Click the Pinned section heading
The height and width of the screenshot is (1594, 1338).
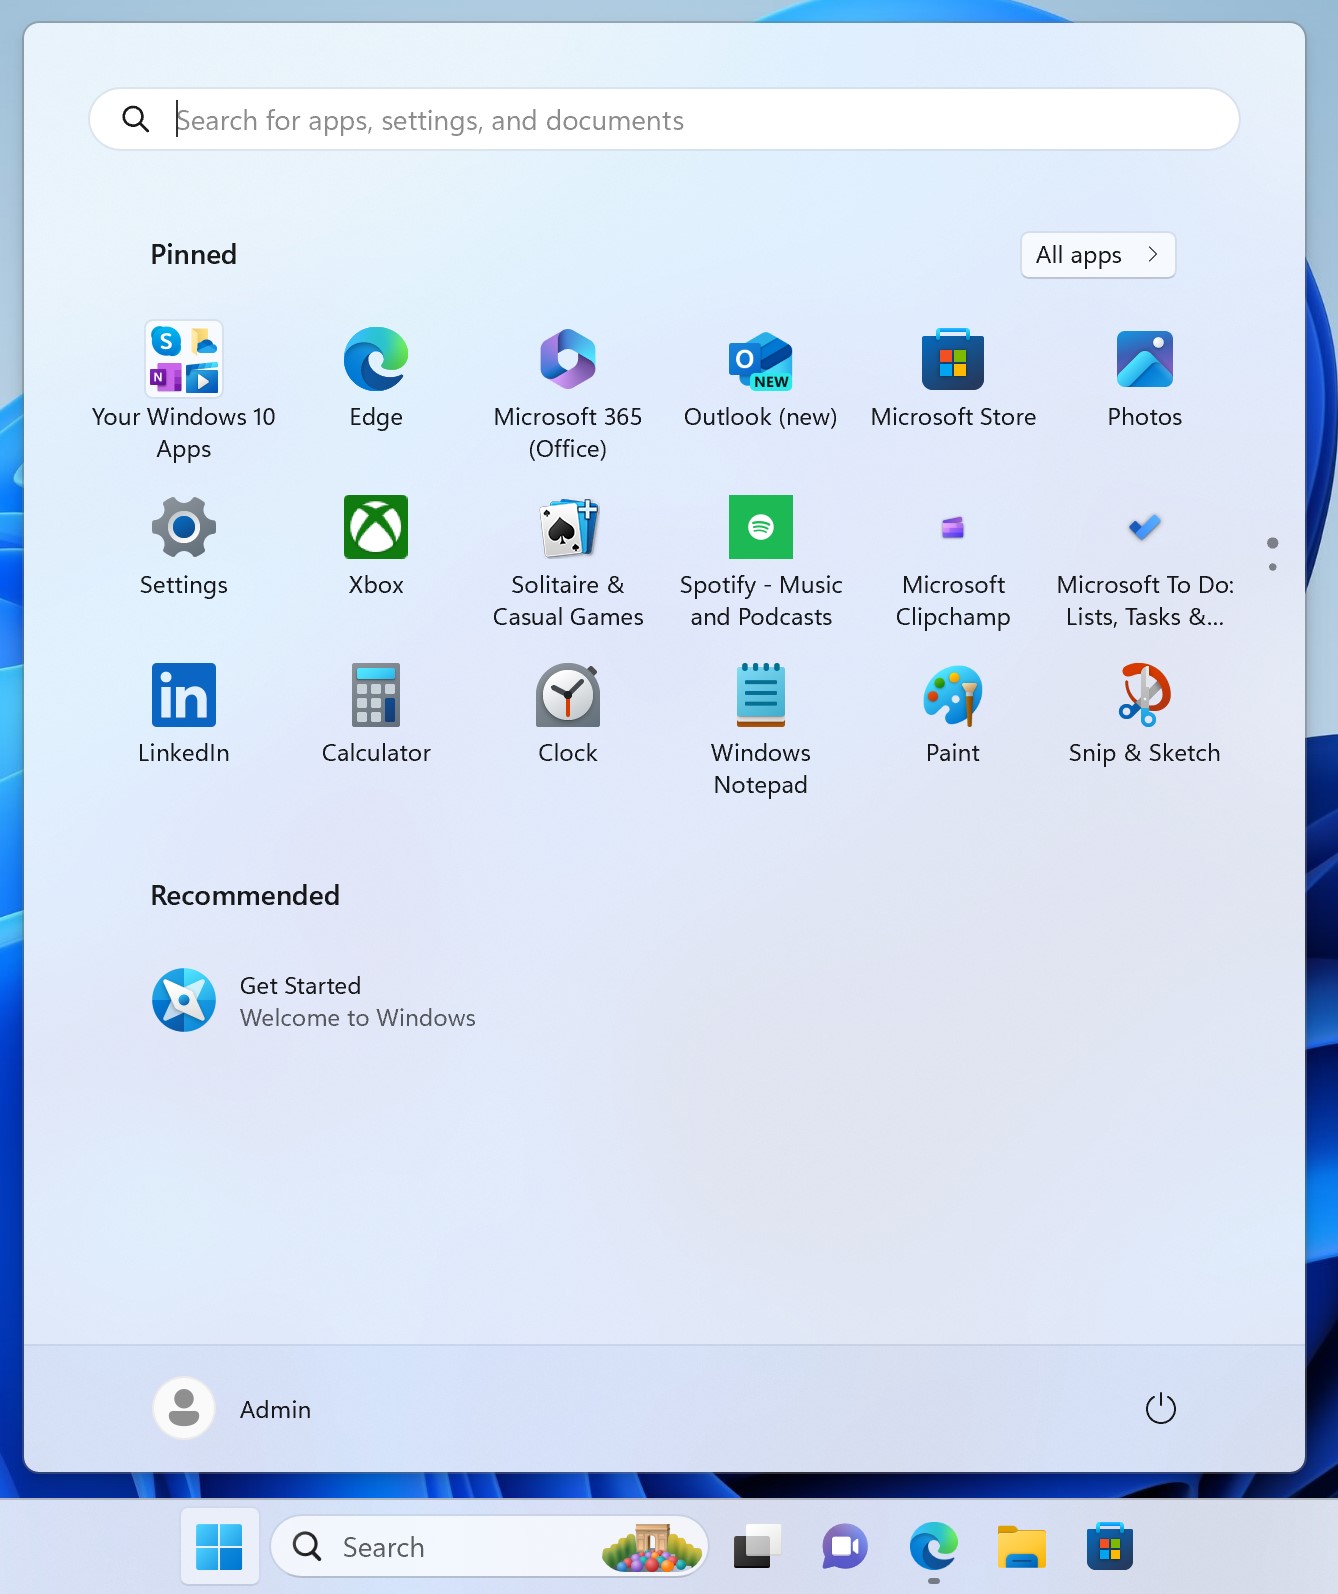(194, 255)
